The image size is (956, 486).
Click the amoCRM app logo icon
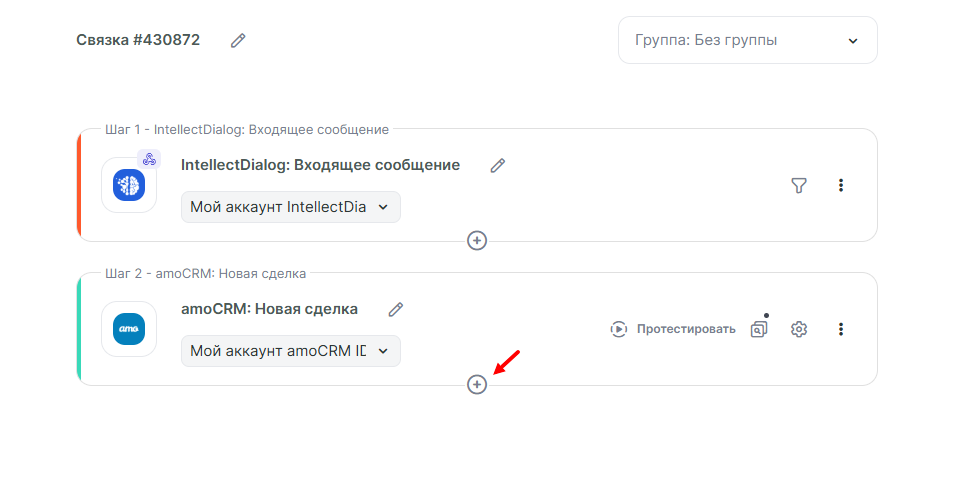(129, 329)
